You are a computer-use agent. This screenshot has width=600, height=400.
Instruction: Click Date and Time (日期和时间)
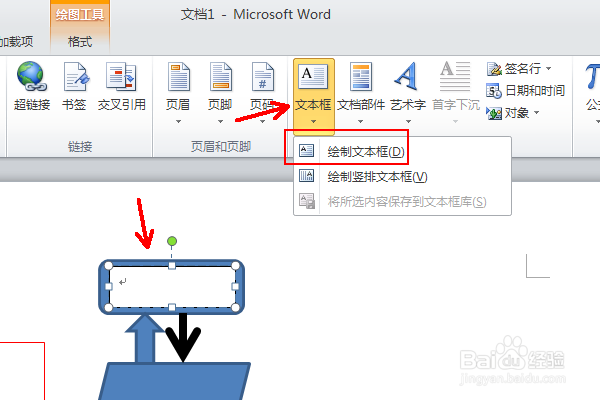pyautogui.click(x=525, y=91)
